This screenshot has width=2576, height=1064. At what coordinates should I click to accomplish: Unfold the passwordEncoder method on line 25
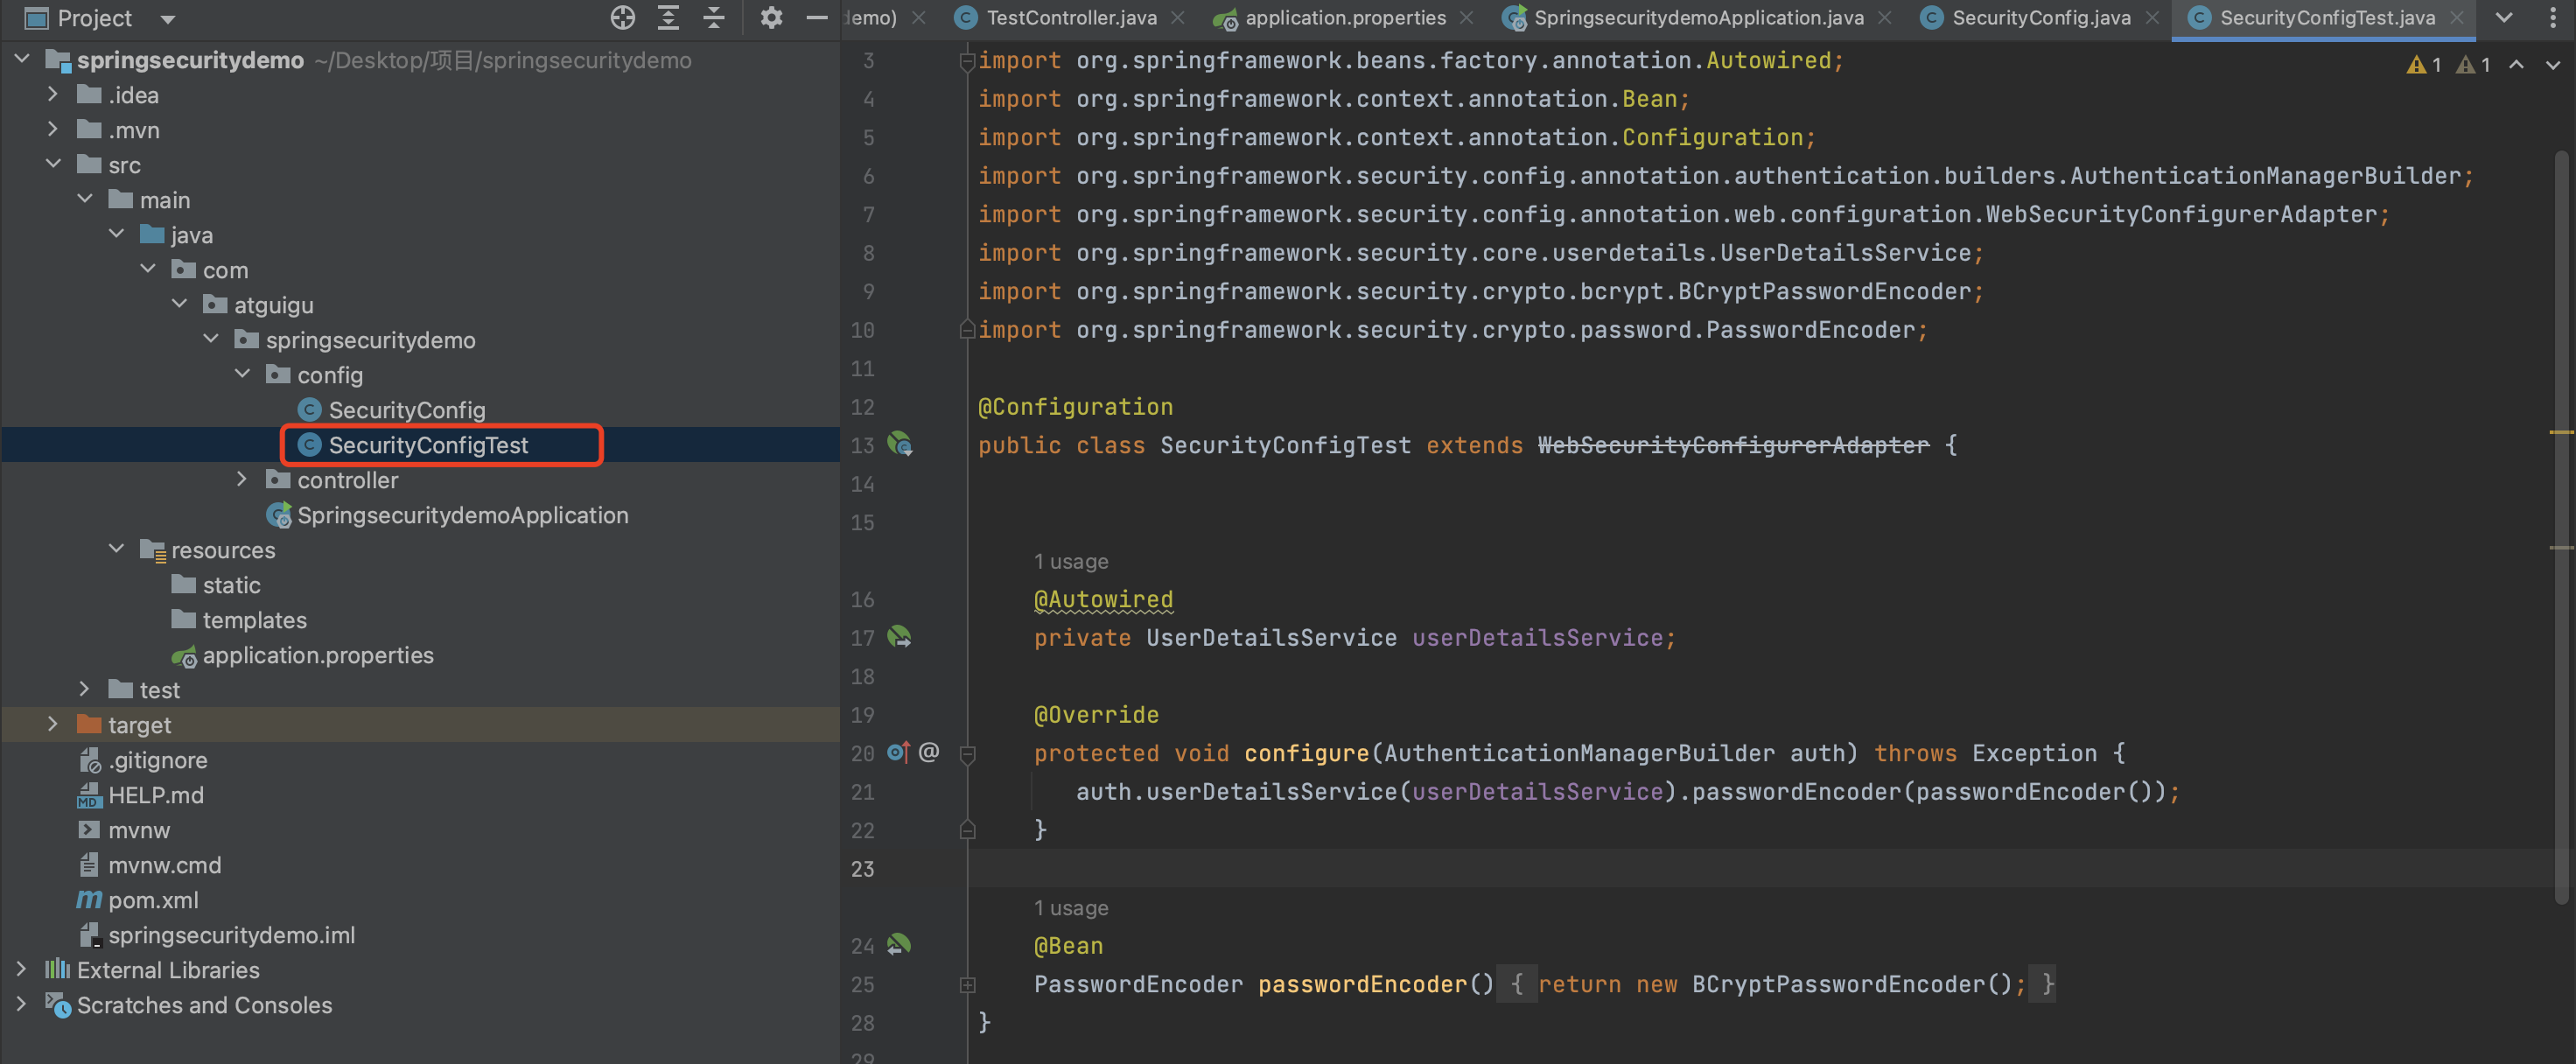pyautogui.click(x=967, y=984)
